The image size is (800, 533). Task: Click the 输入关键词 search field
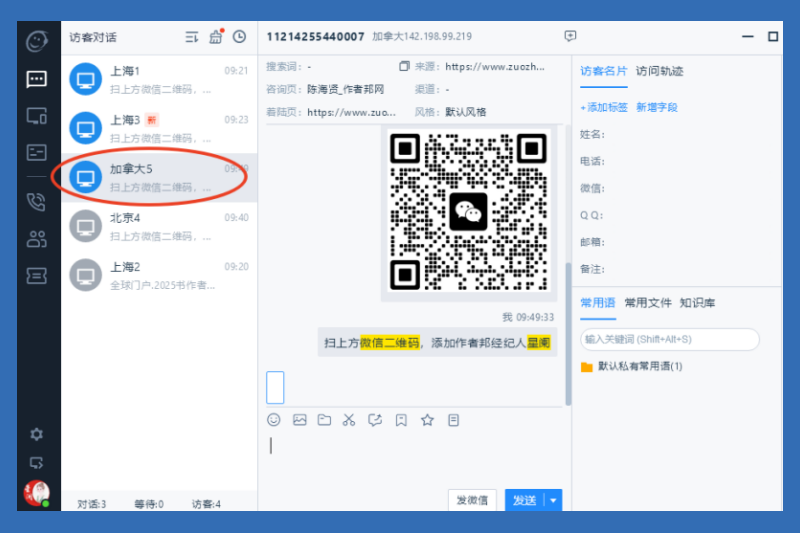tap(669, 339)
